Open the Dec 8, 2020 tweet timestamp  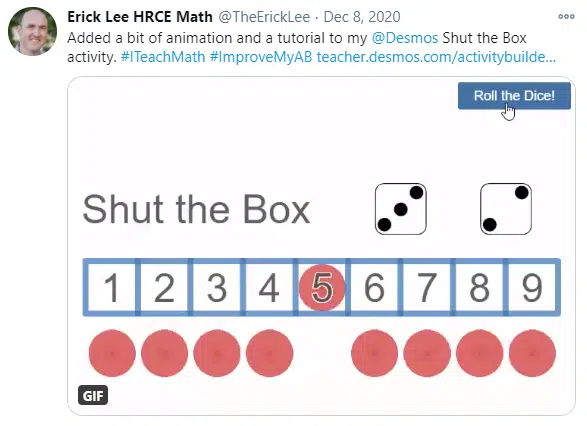(x=362, y=17)
